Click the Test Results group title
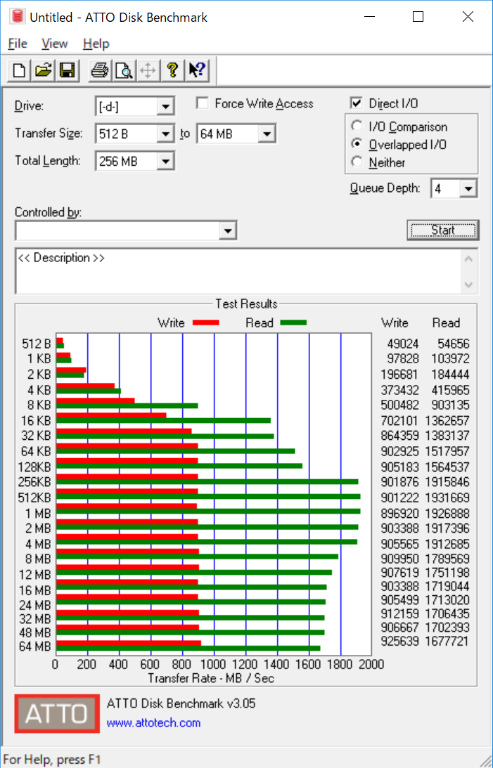The width and height of the screenshot is (493, 768). click(x=246, y=304)
